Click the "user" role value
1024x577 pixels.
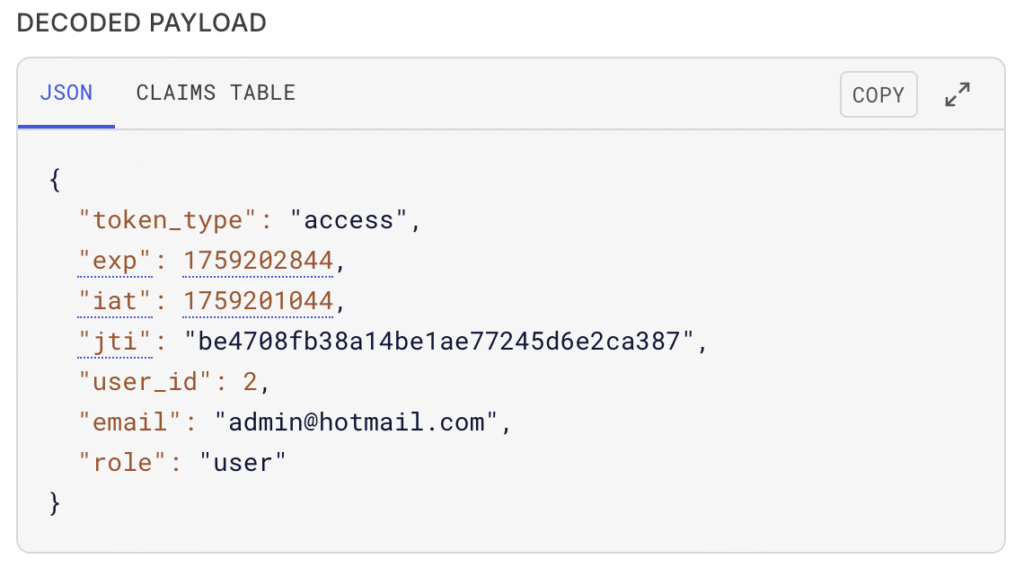click(x=243, y=462)
